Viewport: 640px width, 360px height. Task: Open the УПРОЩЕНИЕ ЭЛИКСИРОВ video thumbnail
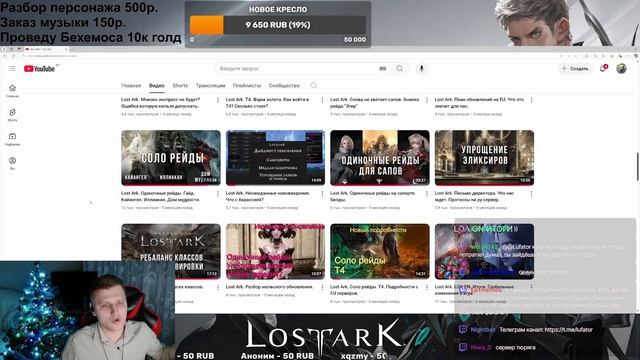[484, 158]
